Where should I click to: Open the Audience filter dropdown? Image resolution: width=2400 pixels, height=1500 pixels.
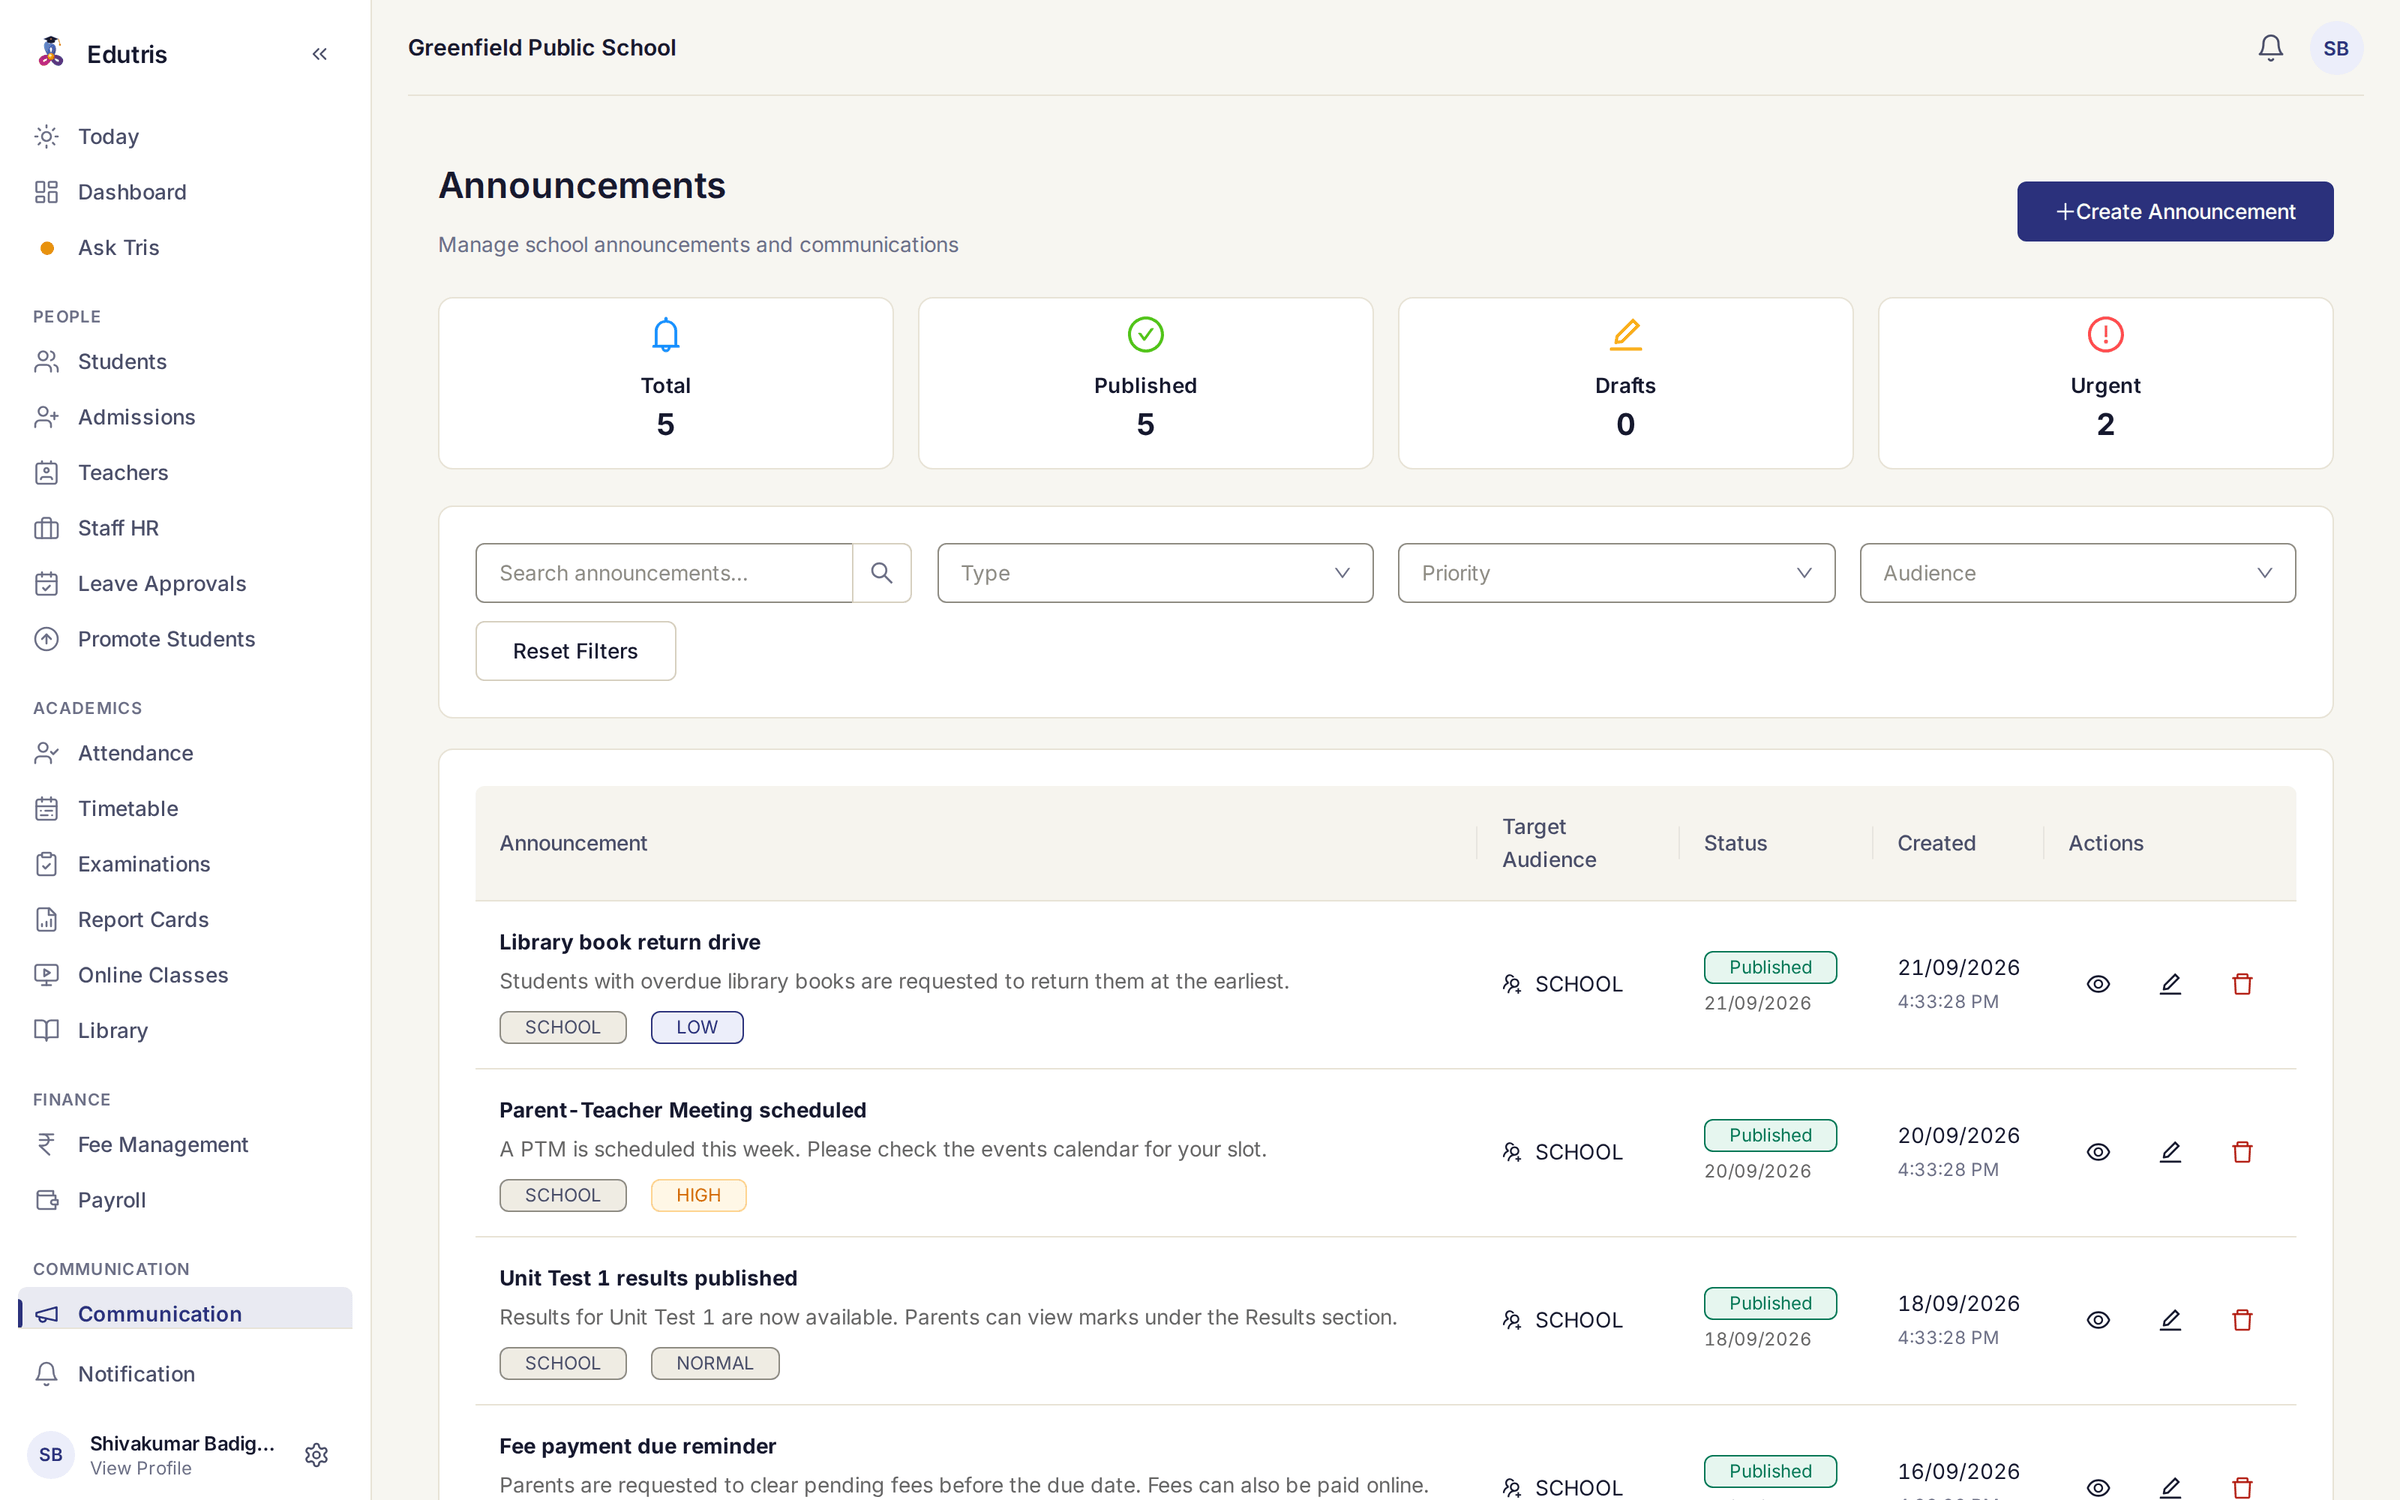(2077, 573)
